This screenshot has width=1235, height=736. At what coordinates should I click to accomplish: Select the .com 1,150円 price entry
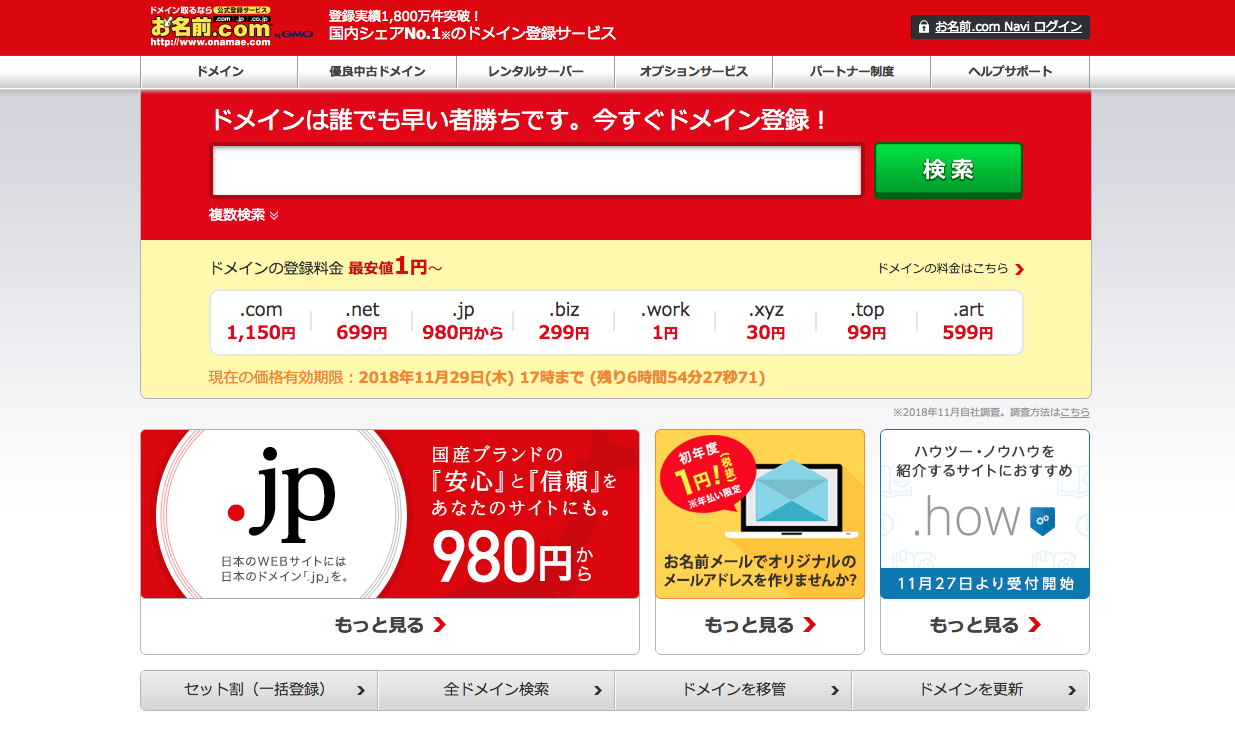[x=261, y=321]
